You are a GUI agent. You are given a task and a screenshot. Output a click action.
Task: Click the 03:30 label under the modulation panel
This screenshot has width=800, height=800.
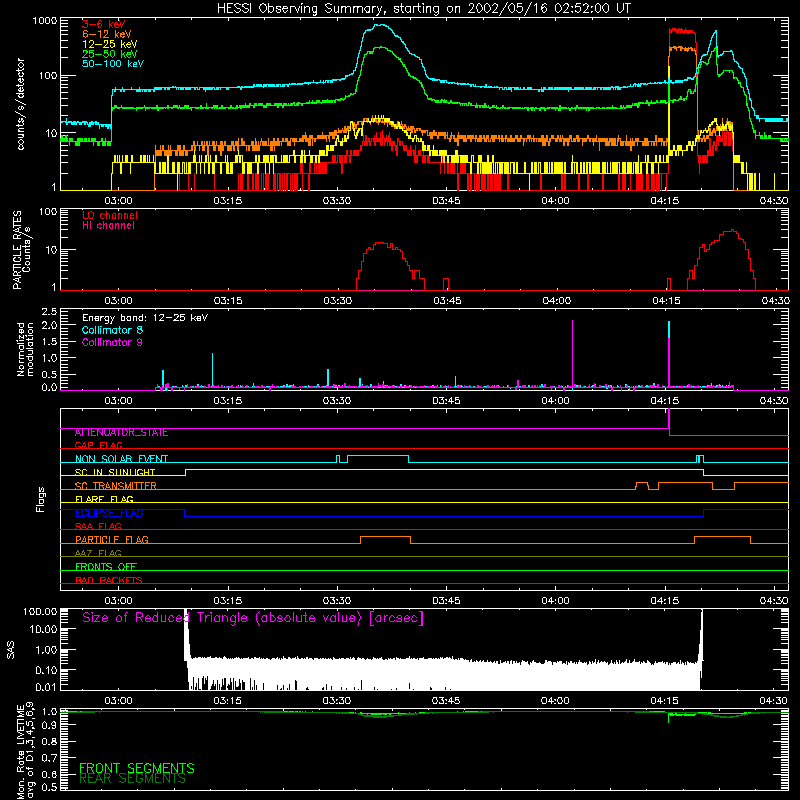click(337, 401)
